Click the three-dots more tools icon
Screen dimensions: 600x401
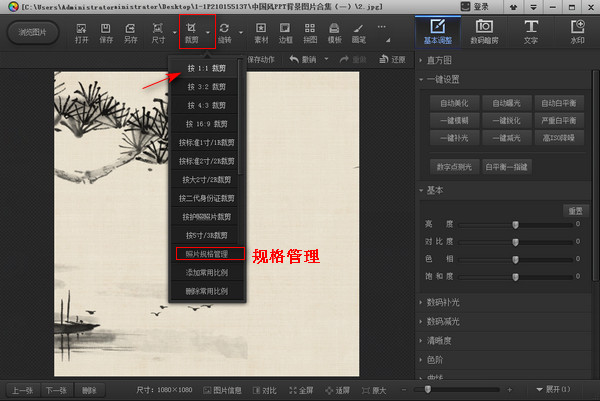point(382,27)
